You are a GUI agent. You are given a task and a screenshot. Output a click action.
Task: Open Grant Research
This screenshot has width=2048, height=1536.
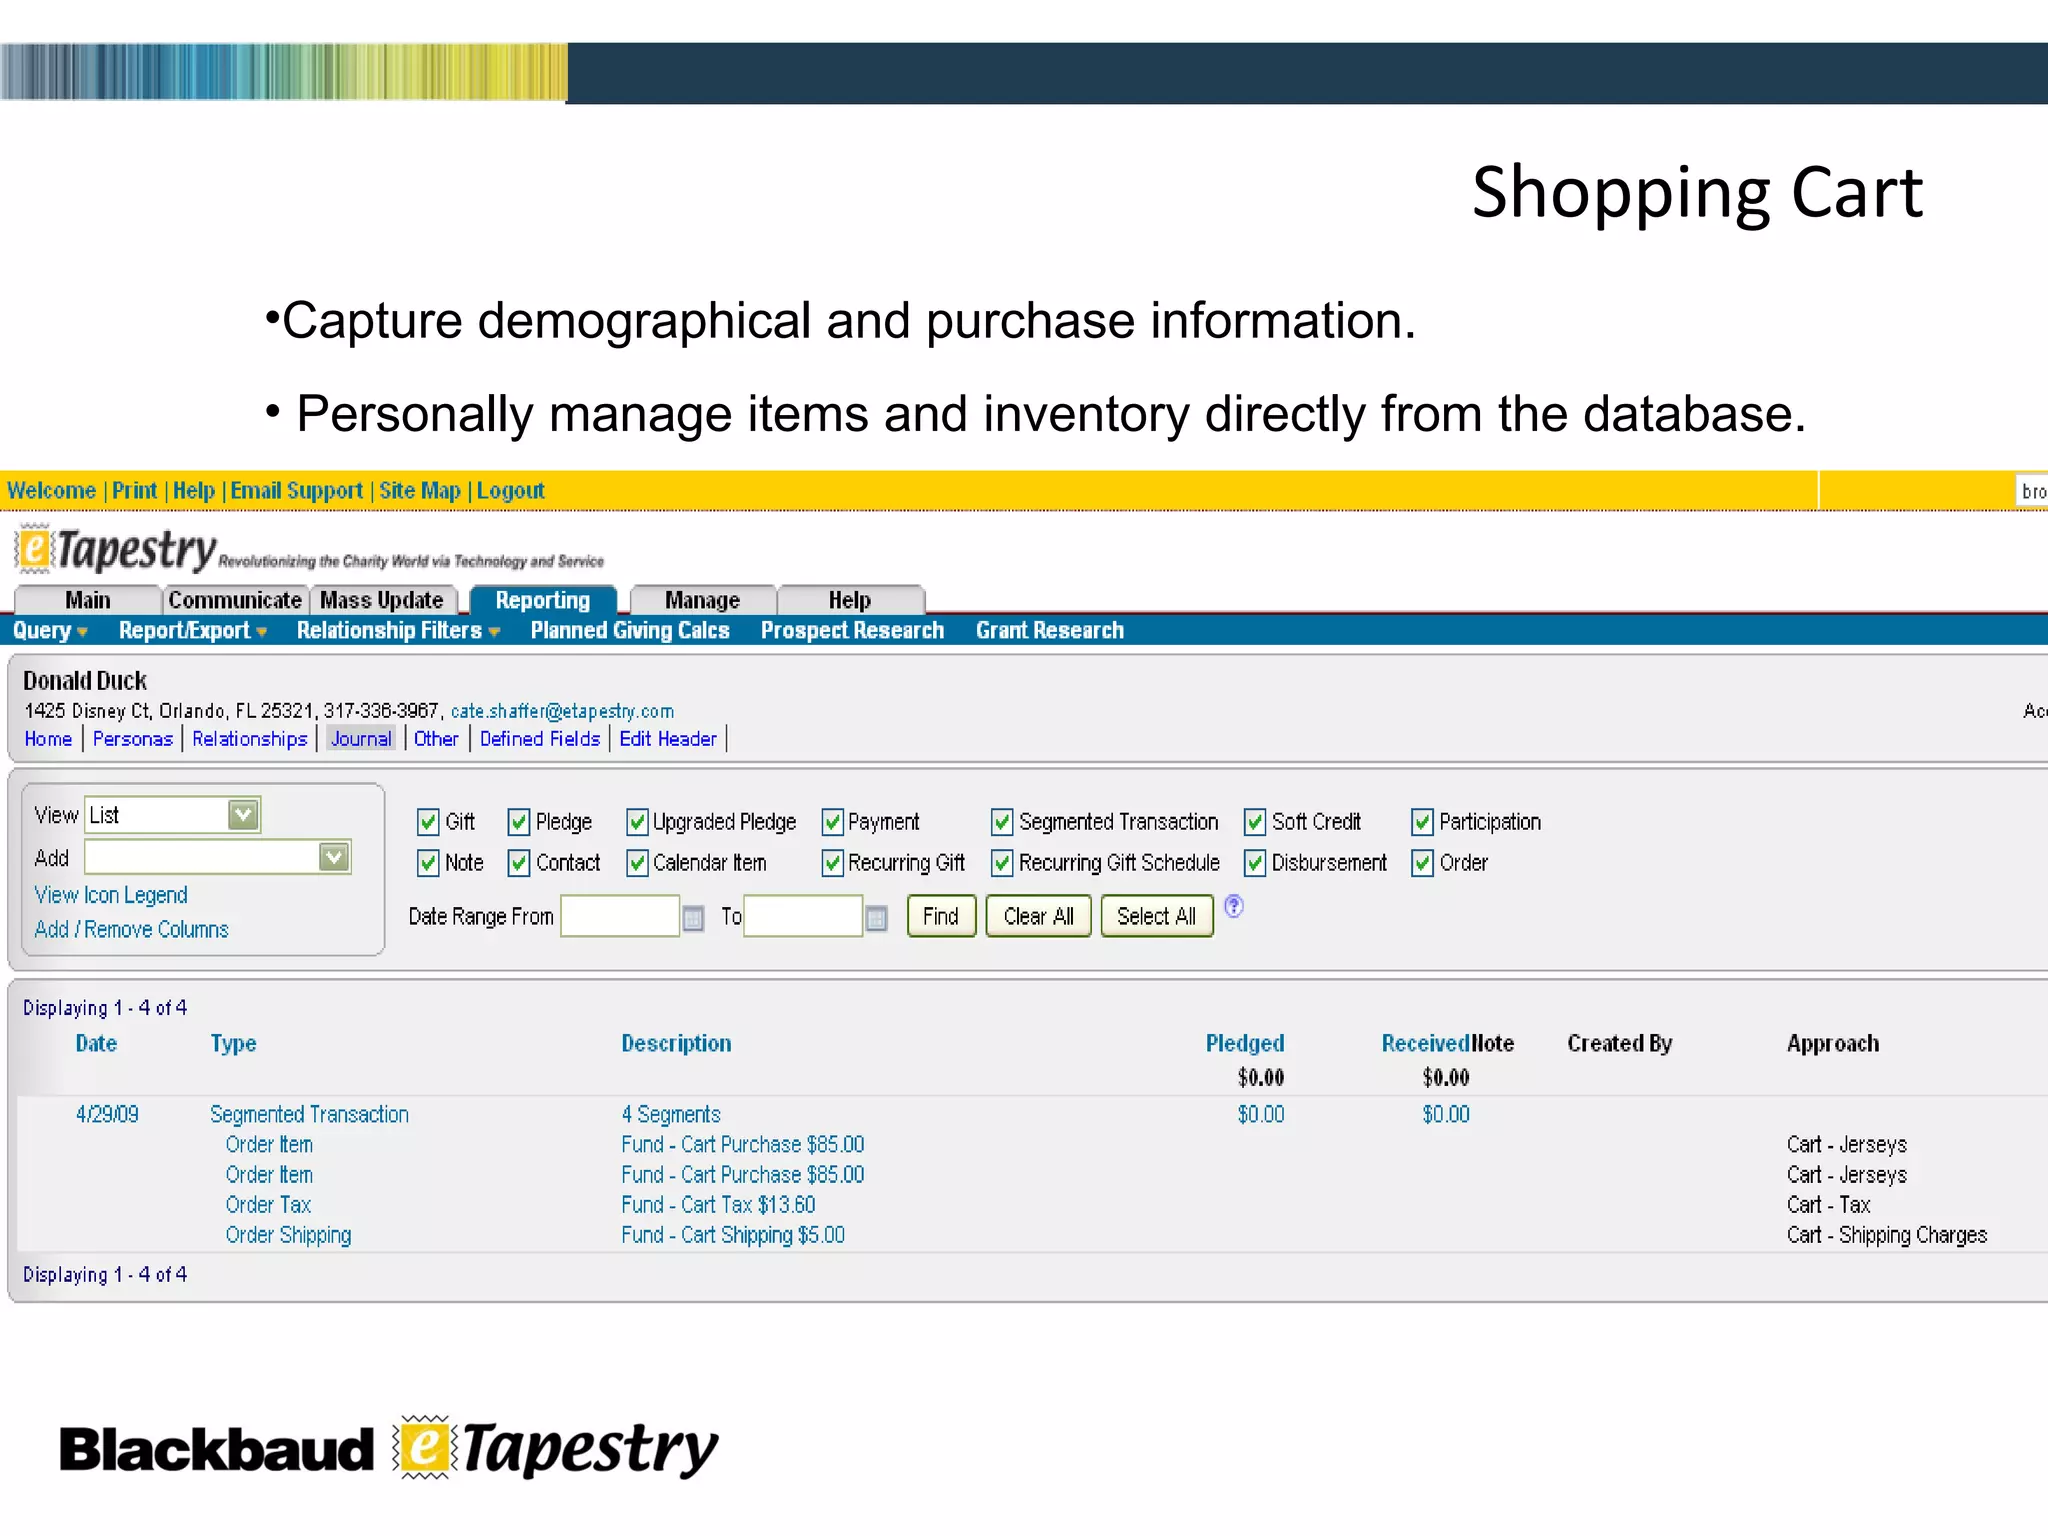pyautogui.click(x=1050, y=631)
